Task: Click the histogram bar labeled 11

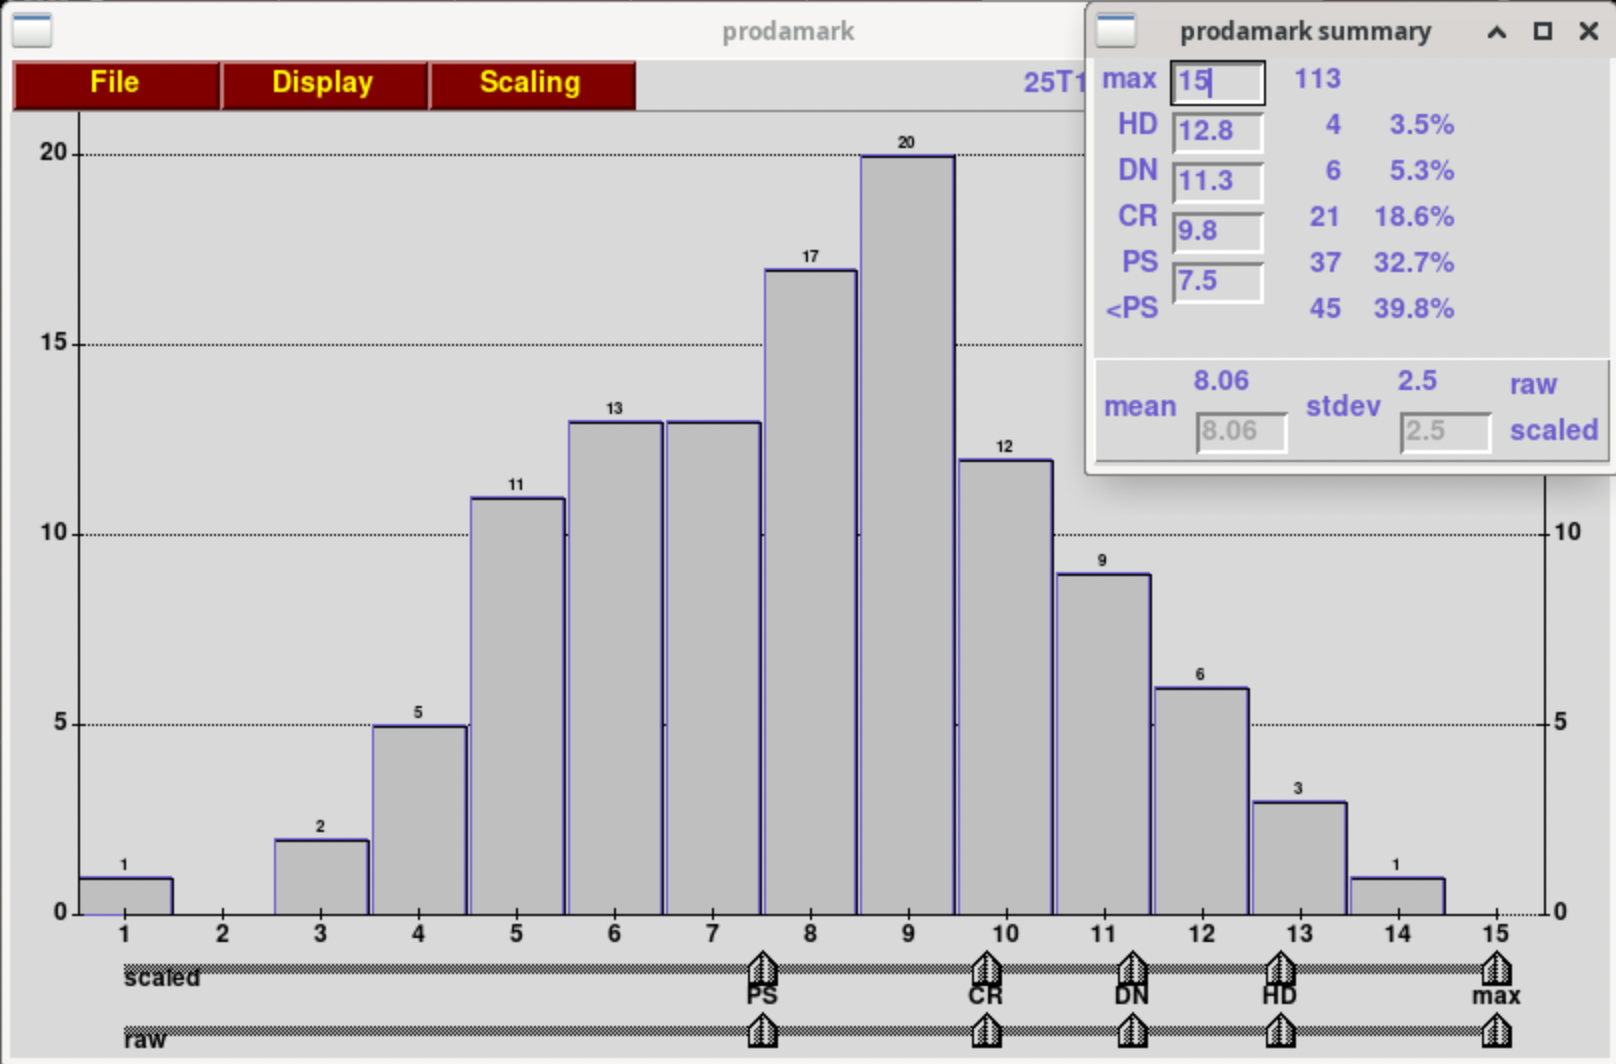Action: [x=518, y=706]
